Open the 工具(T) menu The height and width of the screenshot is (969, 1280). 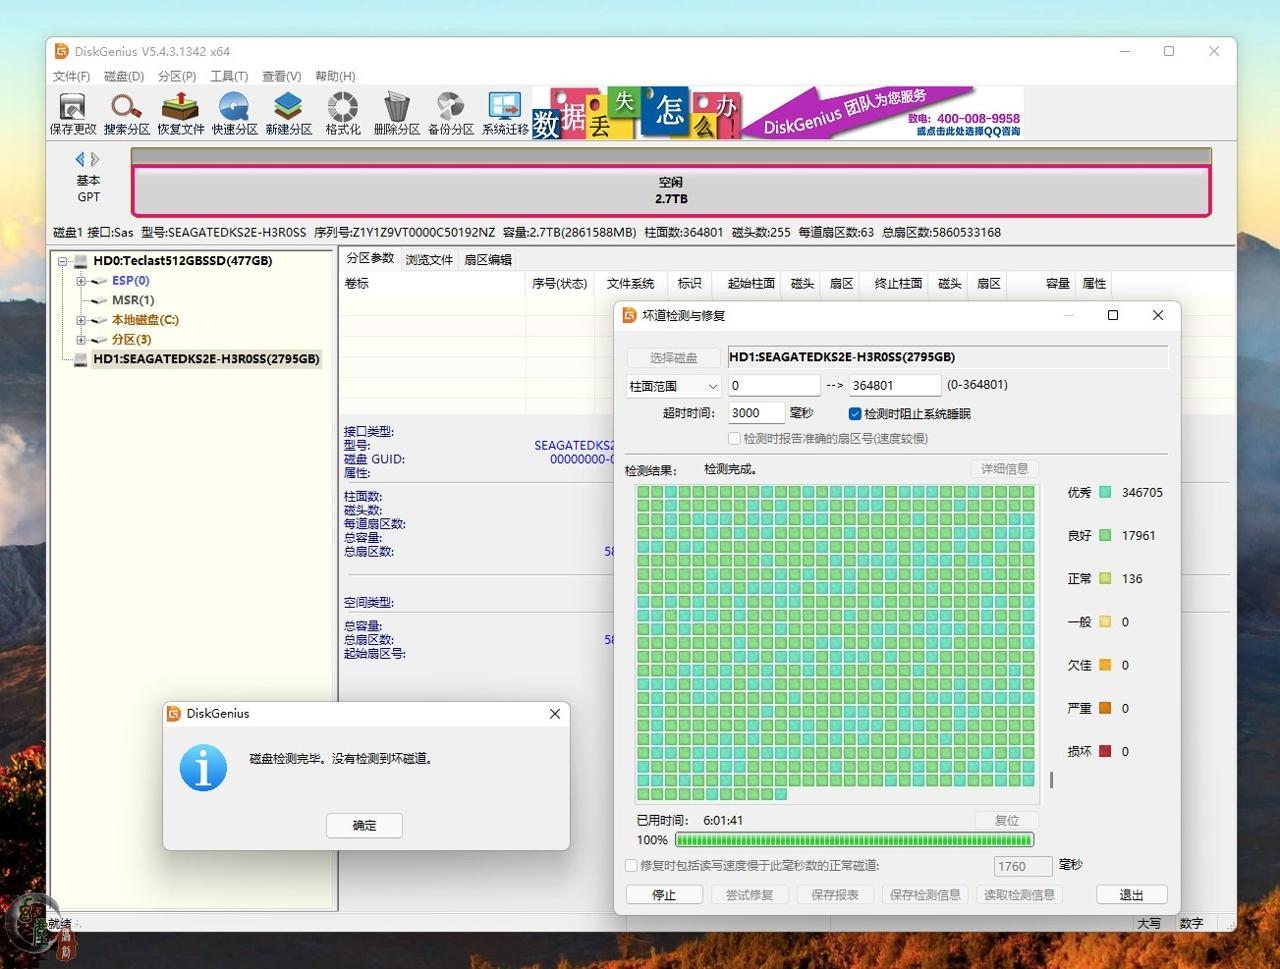[228, 76]
